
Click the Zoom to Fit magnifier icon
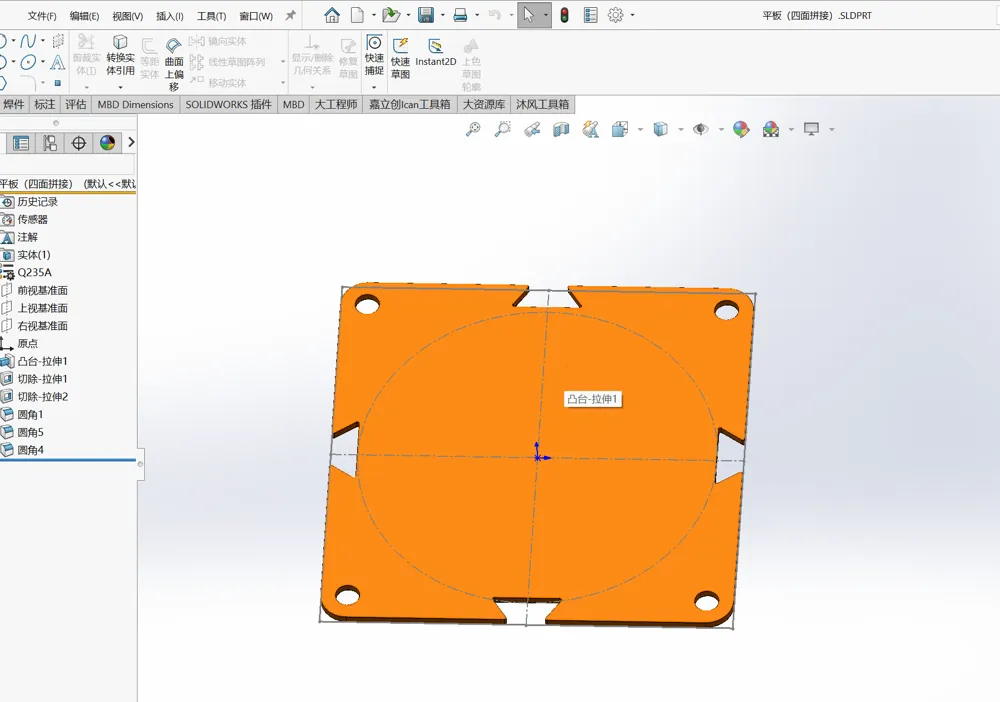click(x=473, y=129)
